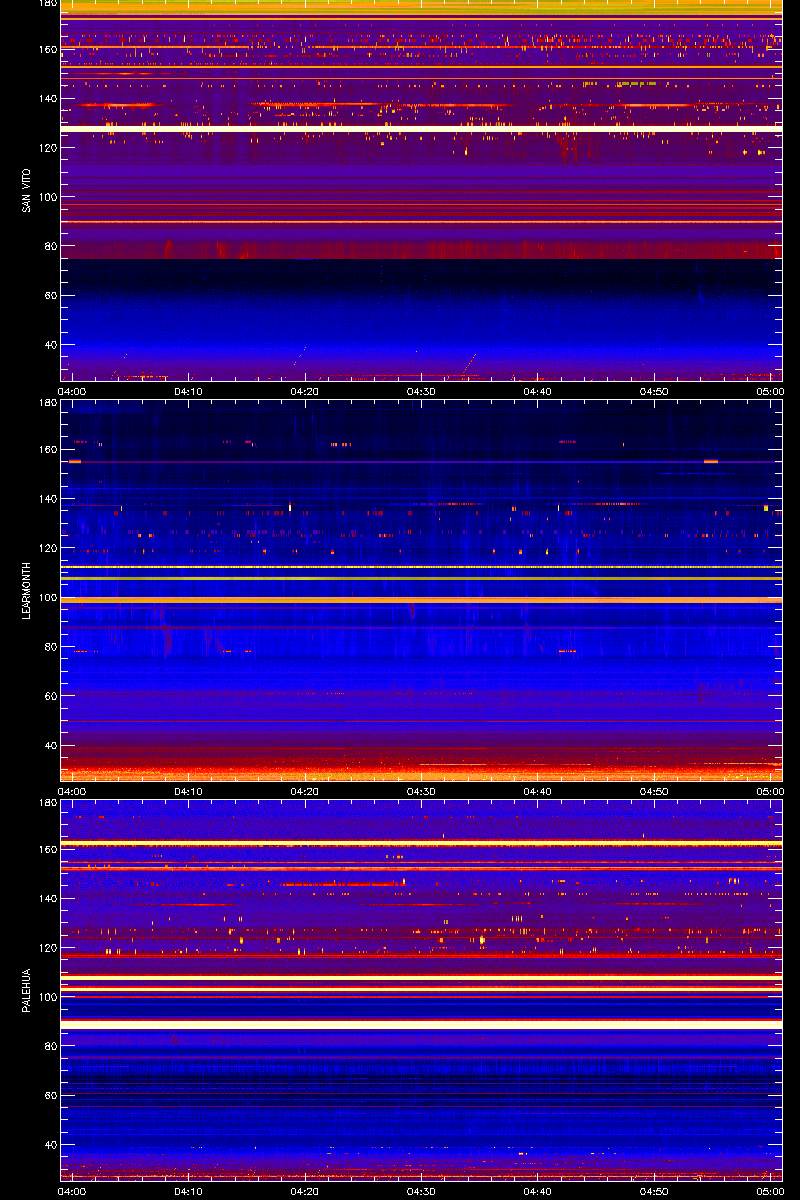
Task: Click 04:20 tick label below Learmonth spectrogram
Action: tap(306, 791)
